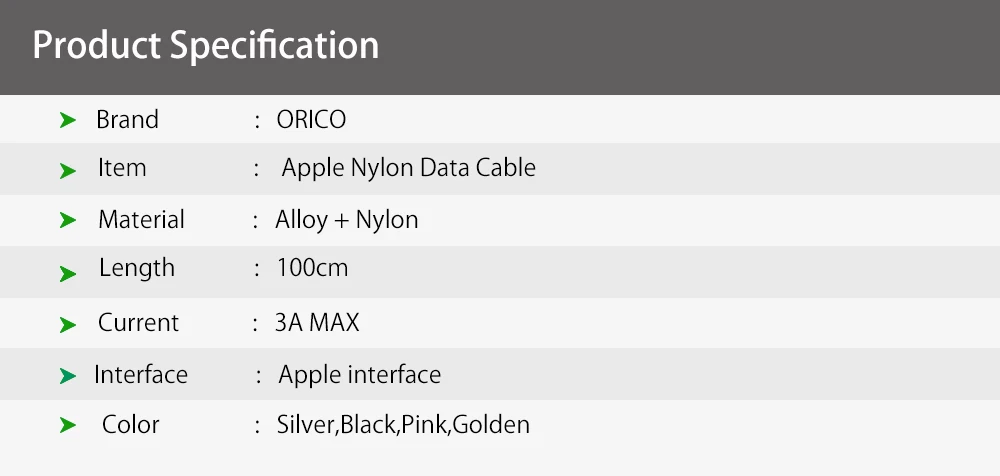The width and height of the screenshot is (1000, 476).
Task: Select the Length label
Action: click(x=137, y=268)
